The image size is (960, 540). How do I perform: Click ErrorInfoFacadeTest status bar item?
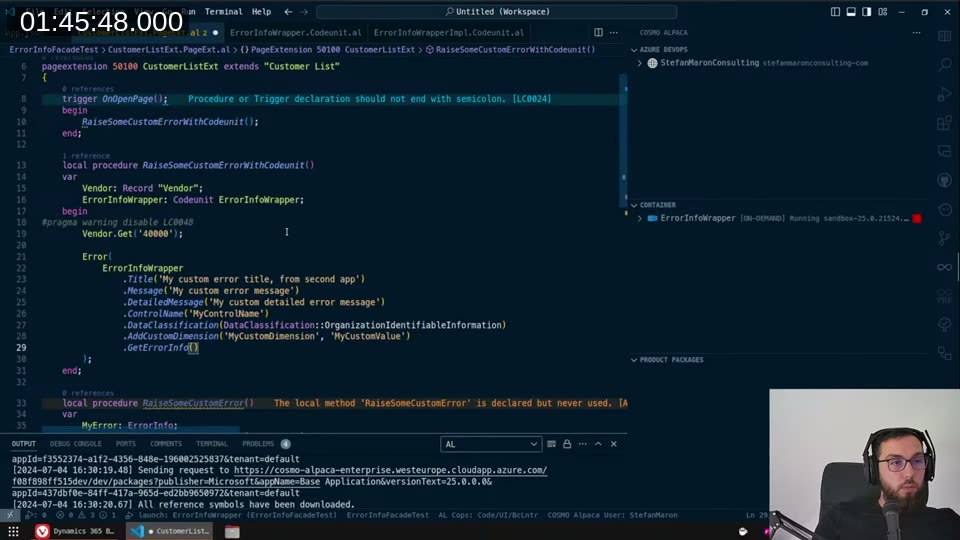[388, 515]
